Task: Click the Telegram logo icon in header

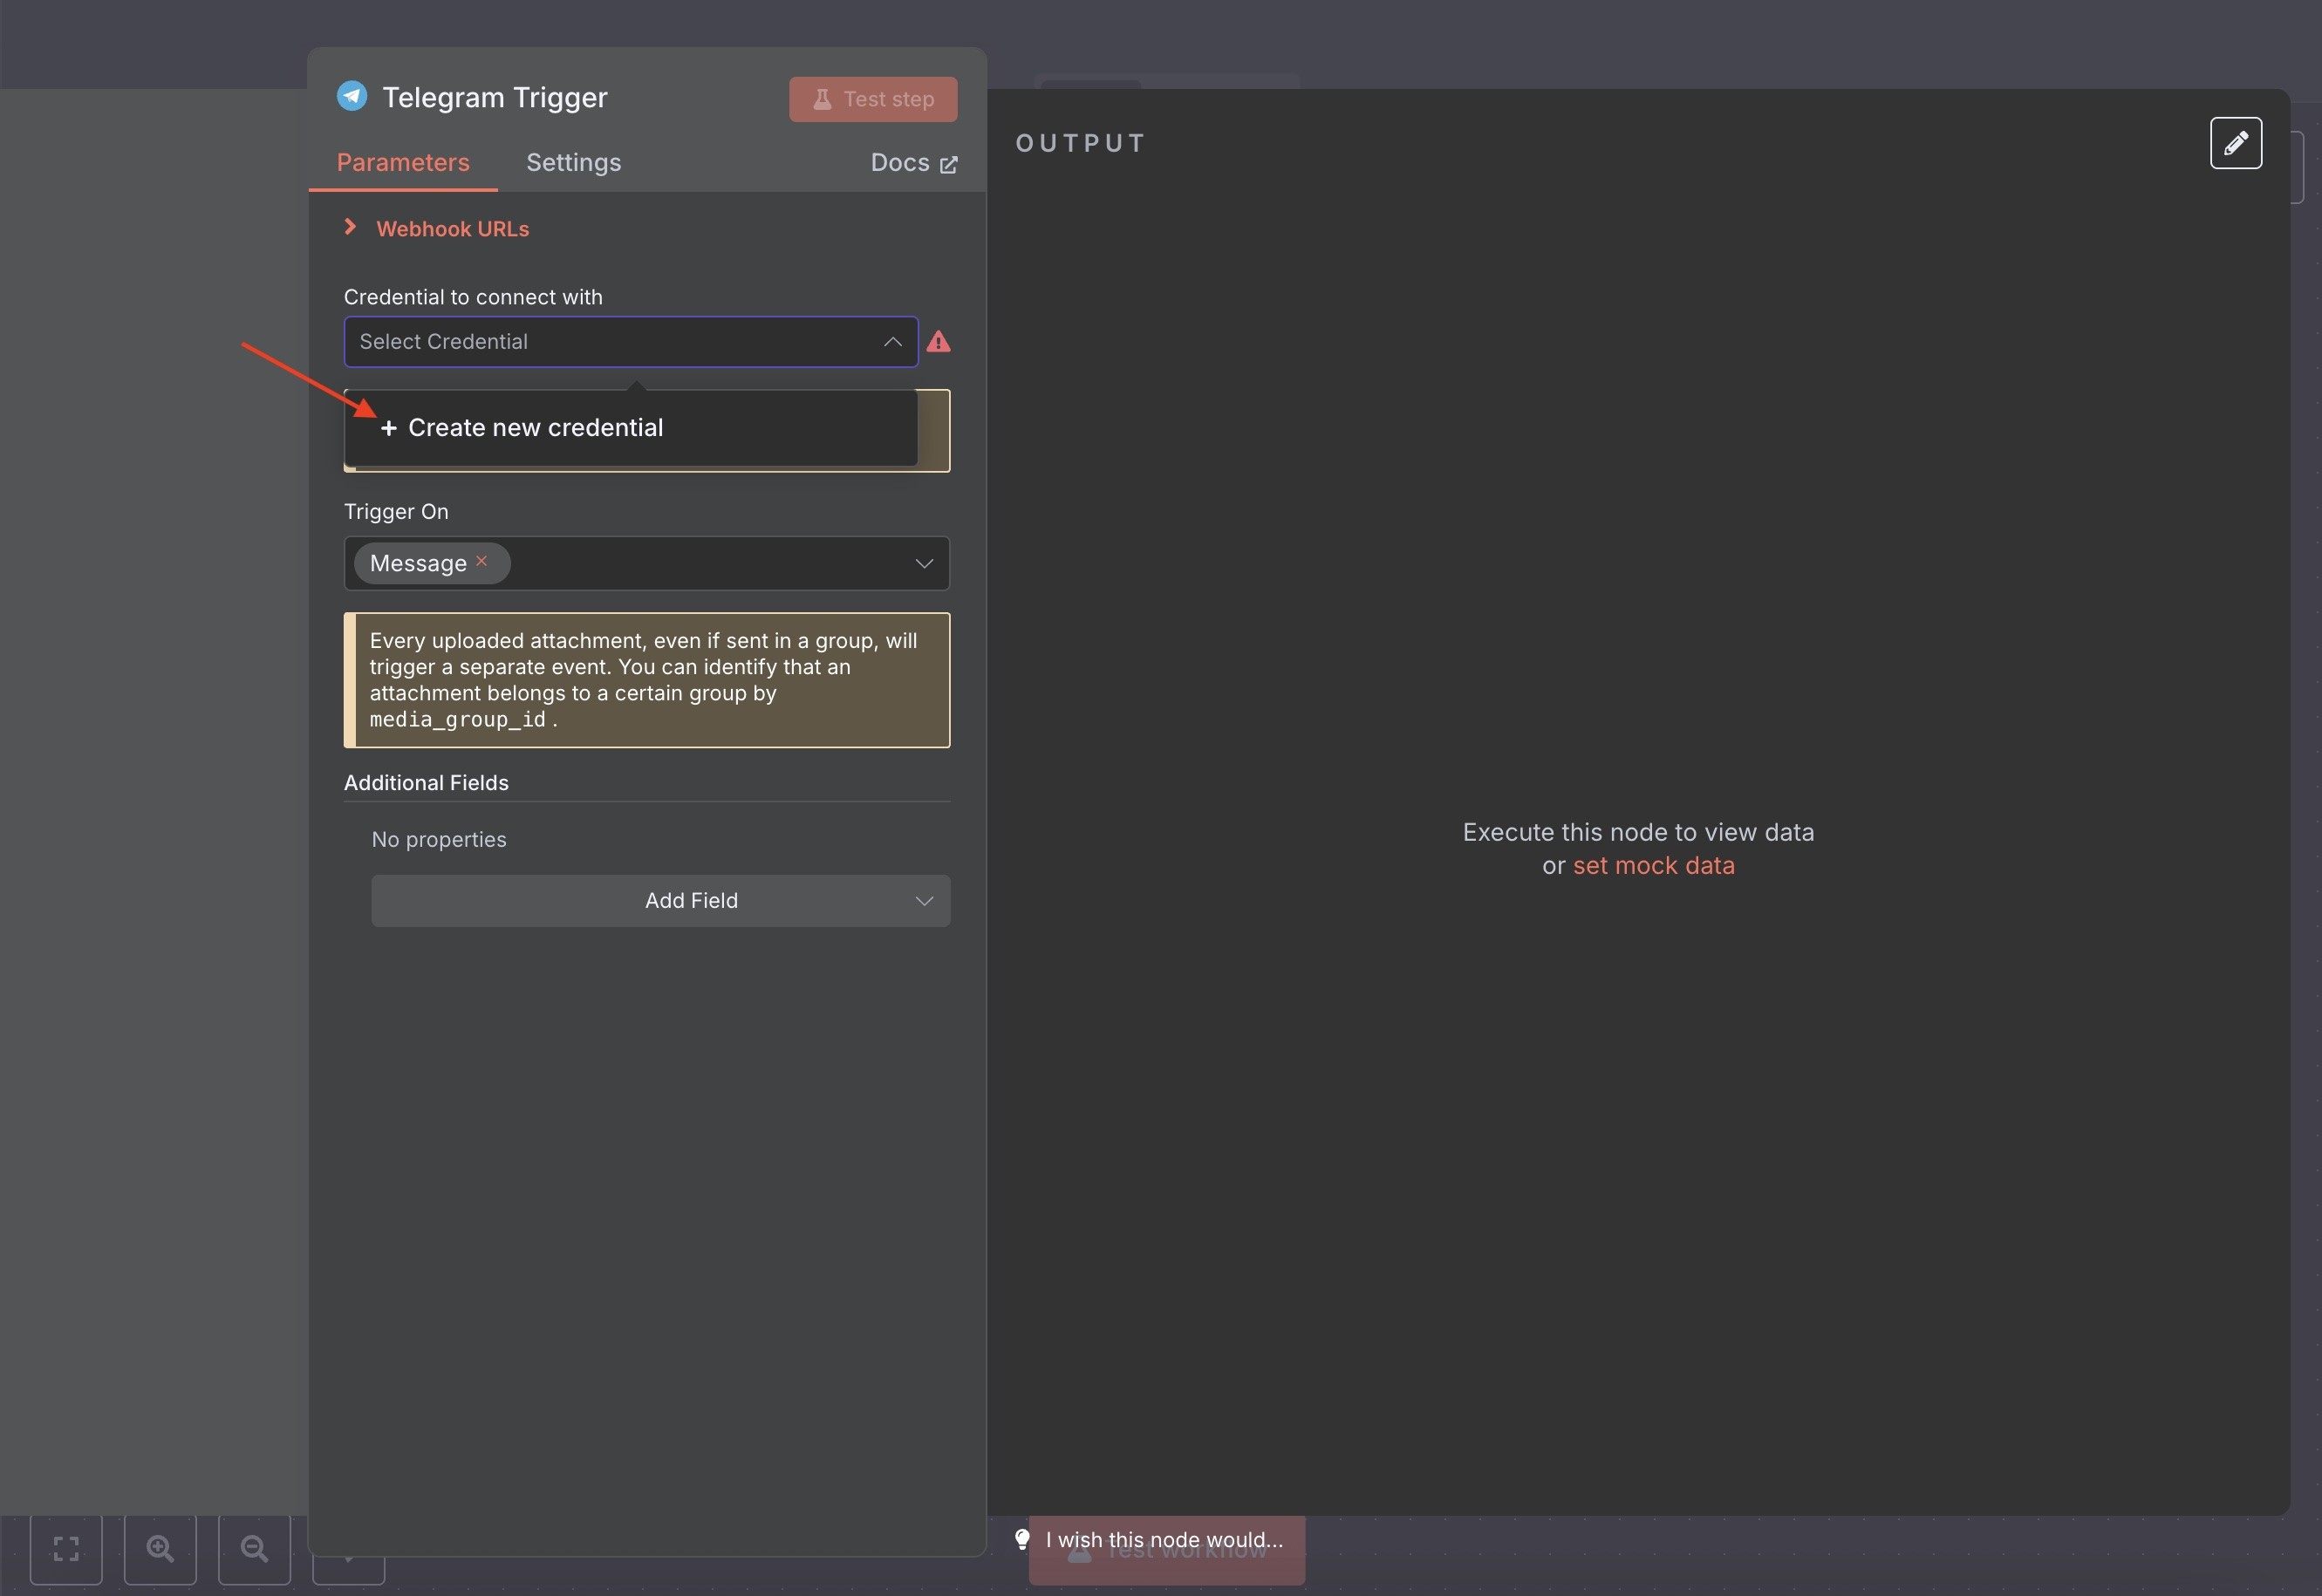Action: coord(352,96)
